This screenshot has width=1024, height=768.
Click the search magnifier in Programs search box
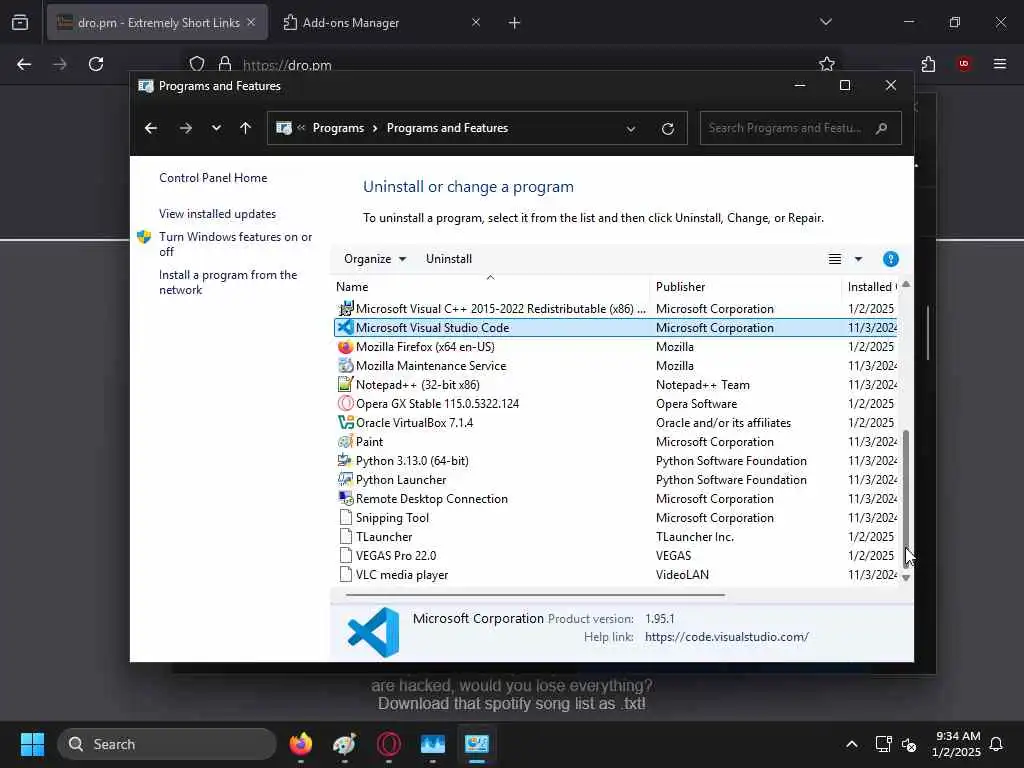coord(882,128)
